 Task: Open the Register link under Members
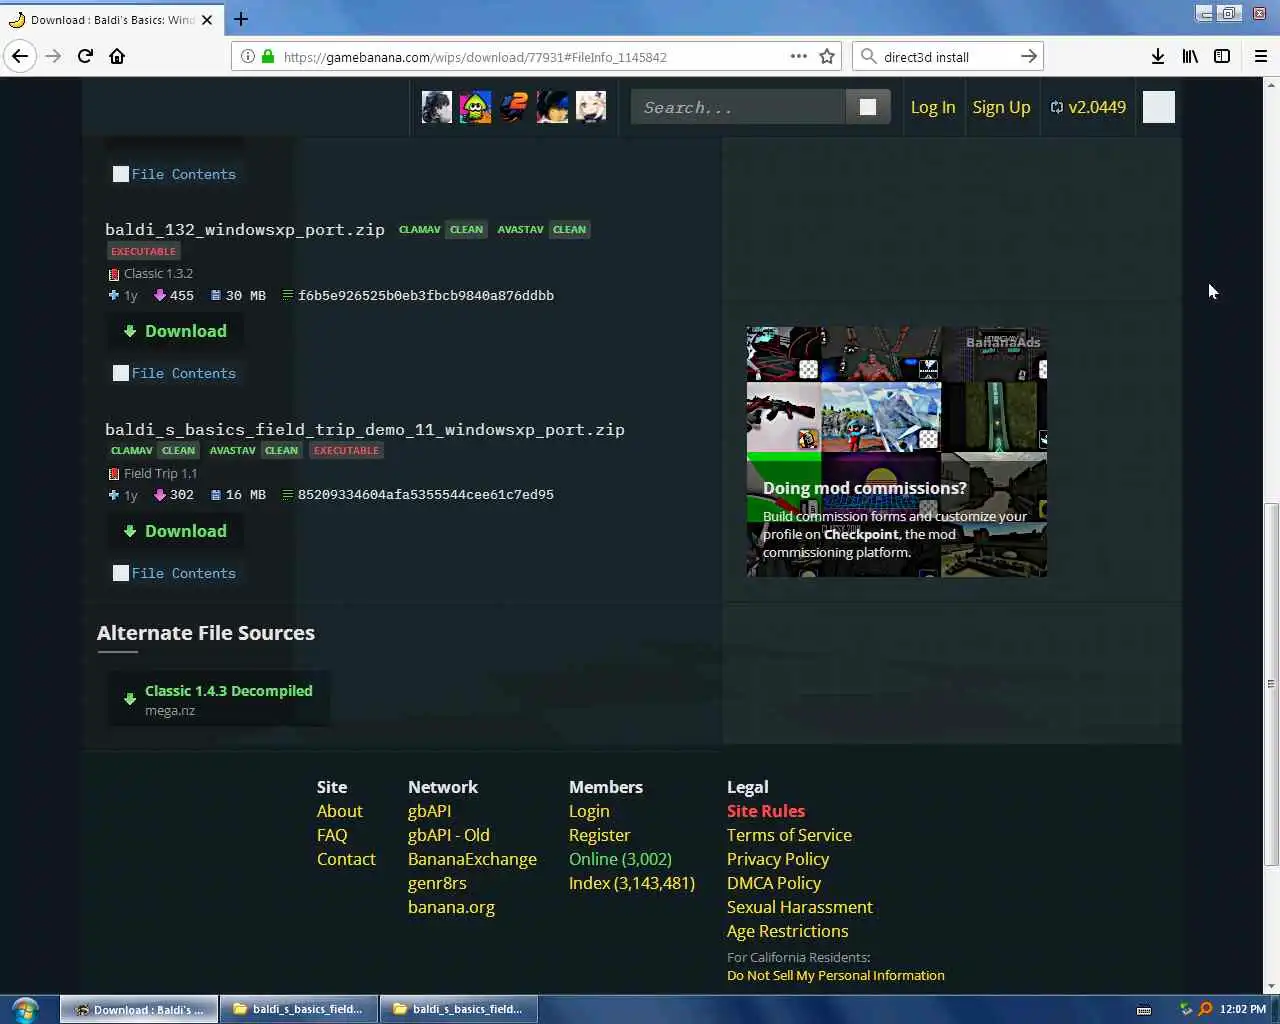coord(599,835)
